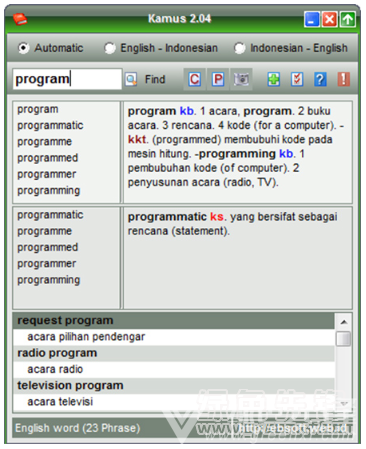The height and width of the screenshot is (449, 366).
Task: Open the checklist options icon
Action: (x=297, y=79)
